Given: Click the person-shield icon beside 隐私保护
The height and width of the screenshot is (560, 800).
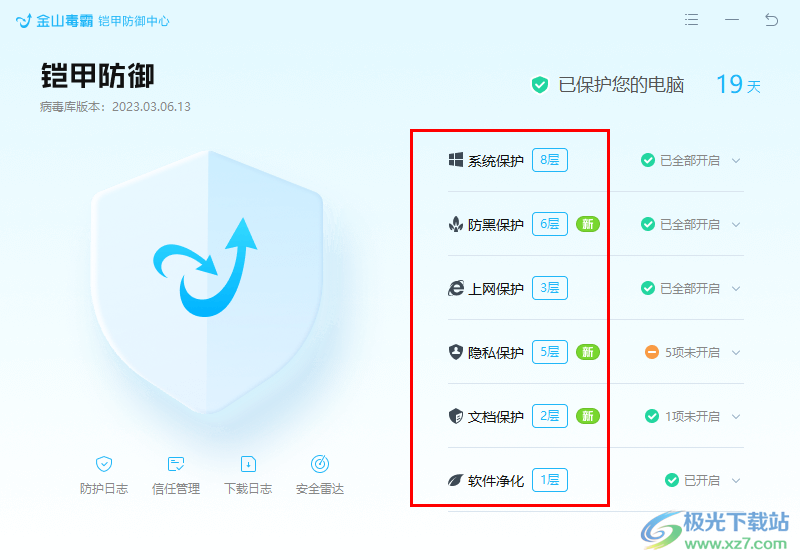Looking at the screenshot, I should click(x=456, y=352).
